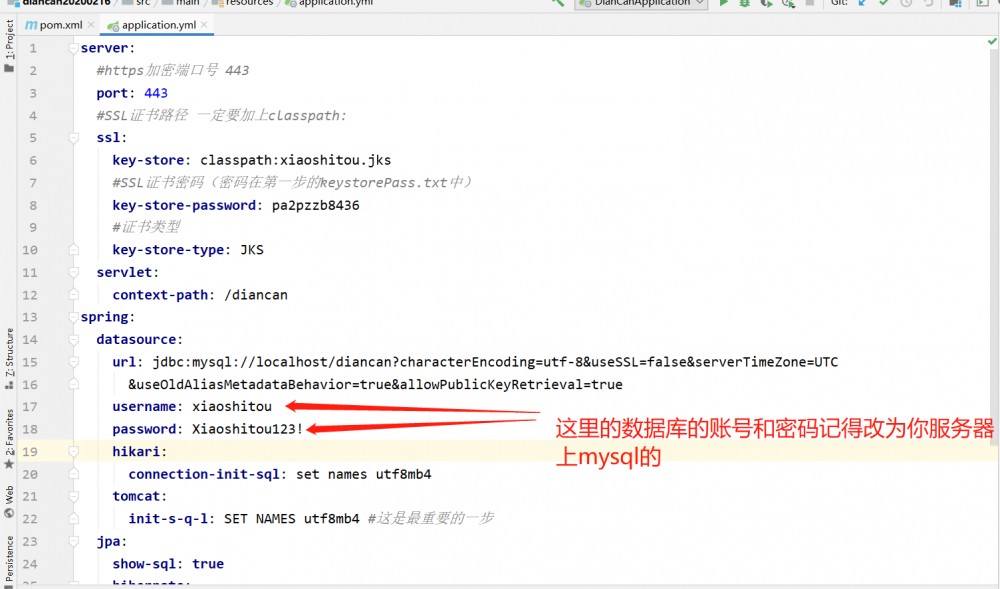The width and height of the screenshot is (1000, 589).
Task: Click the Search Everywhere magnifier icon
Action: click(556, 4)
